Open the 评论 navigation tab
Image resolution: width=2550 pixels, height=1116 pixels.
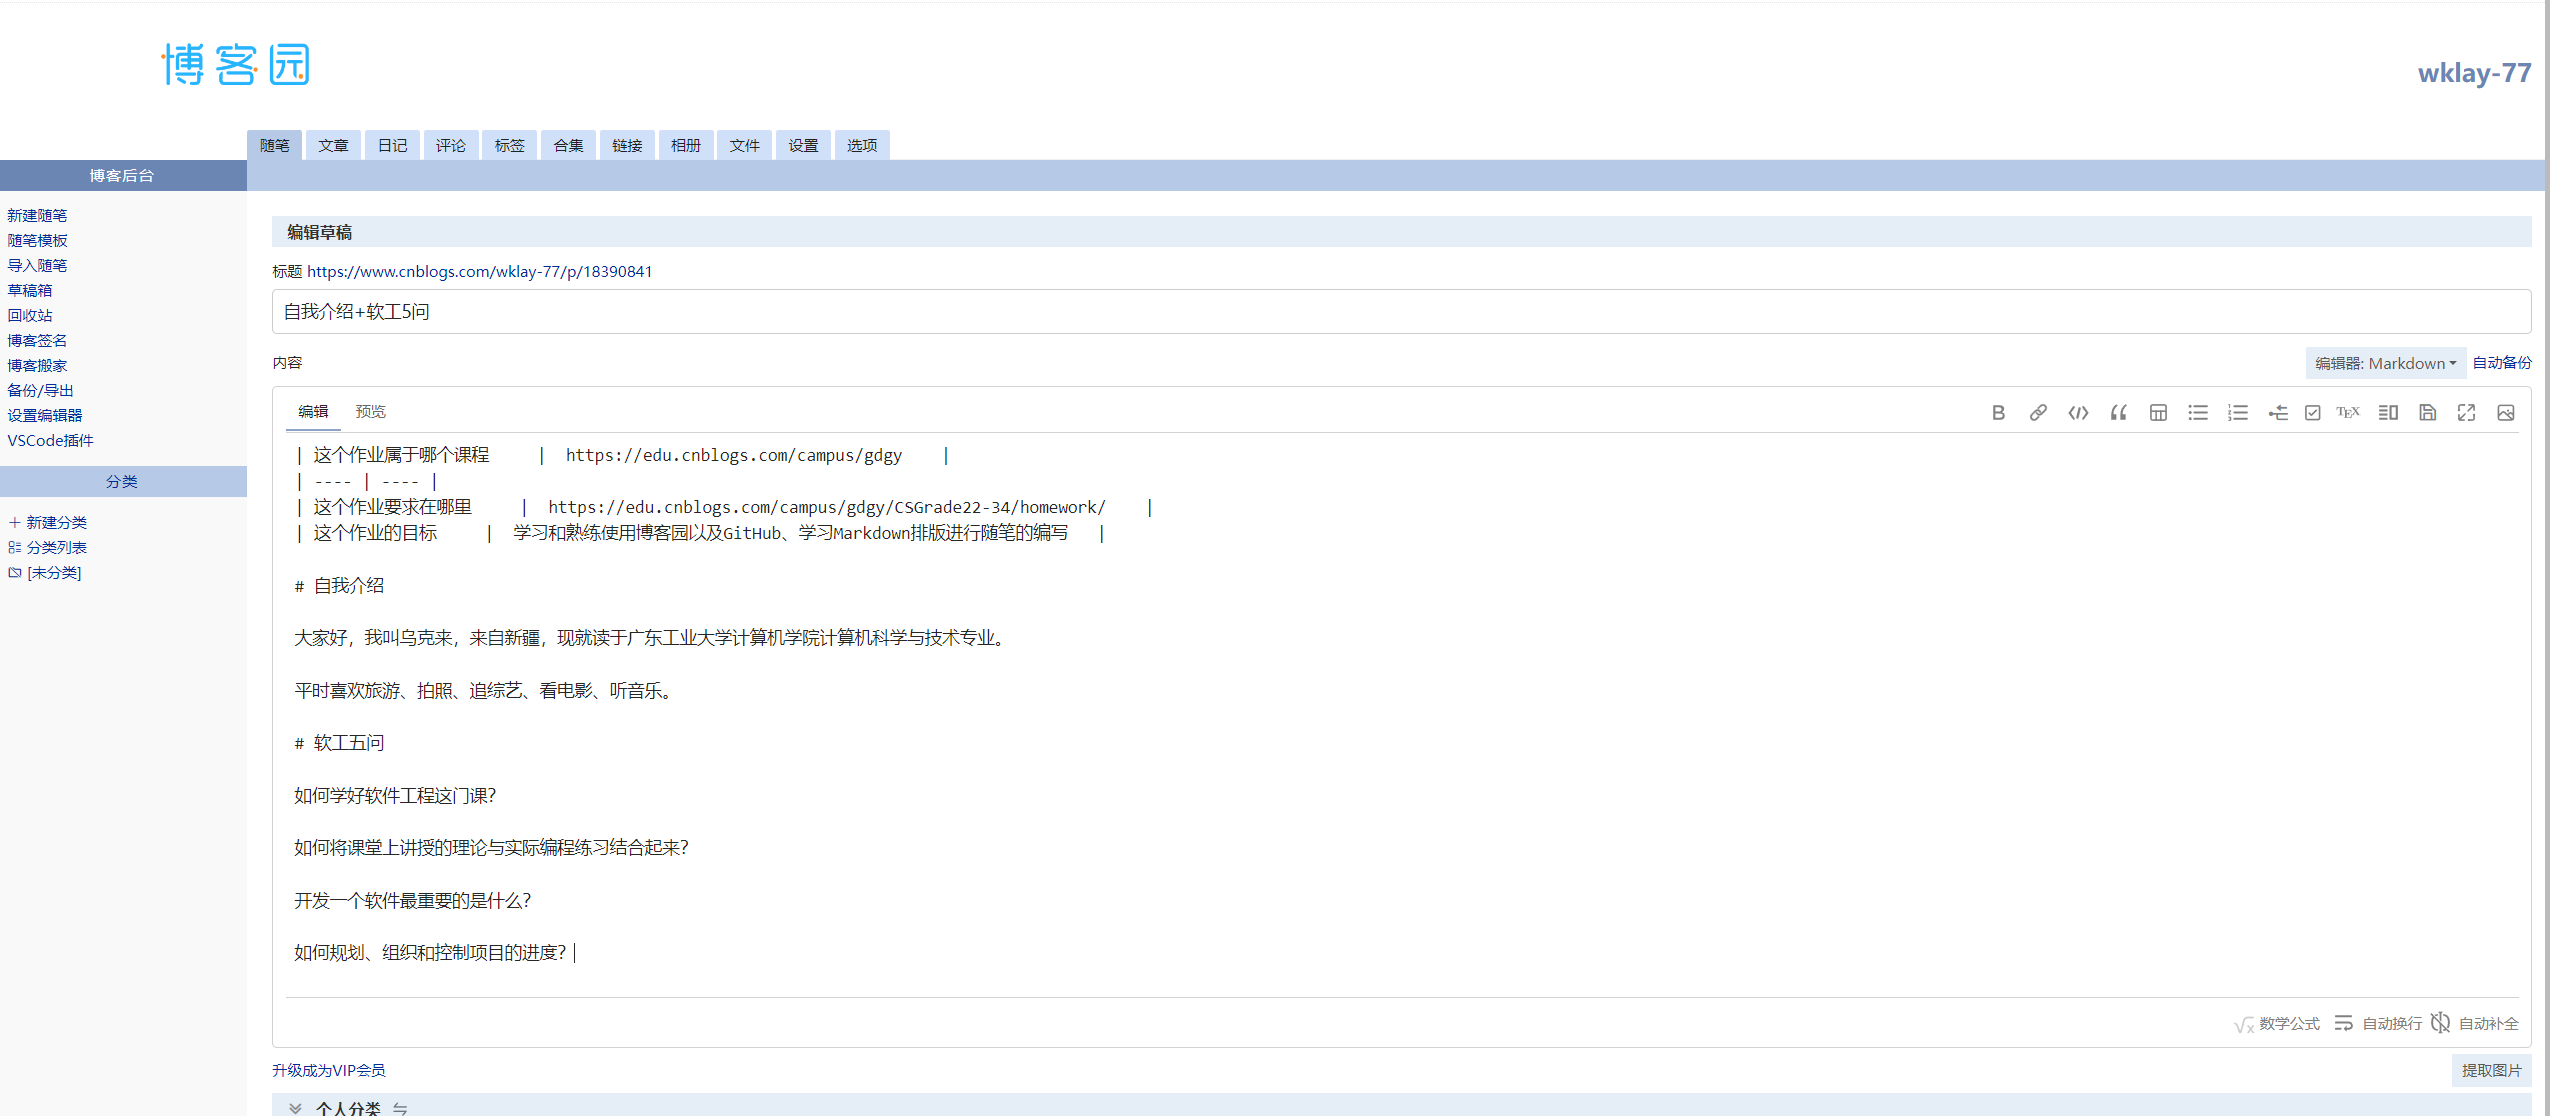[450, 146]
